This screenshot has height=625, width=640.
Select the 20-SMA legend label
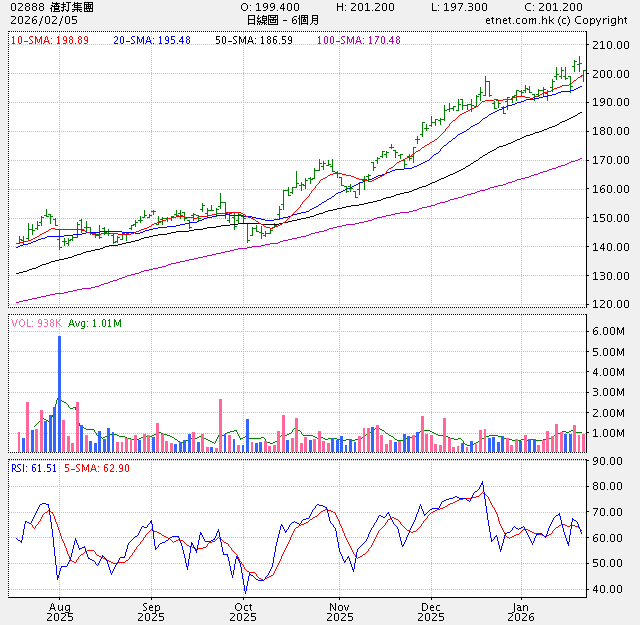146,40
